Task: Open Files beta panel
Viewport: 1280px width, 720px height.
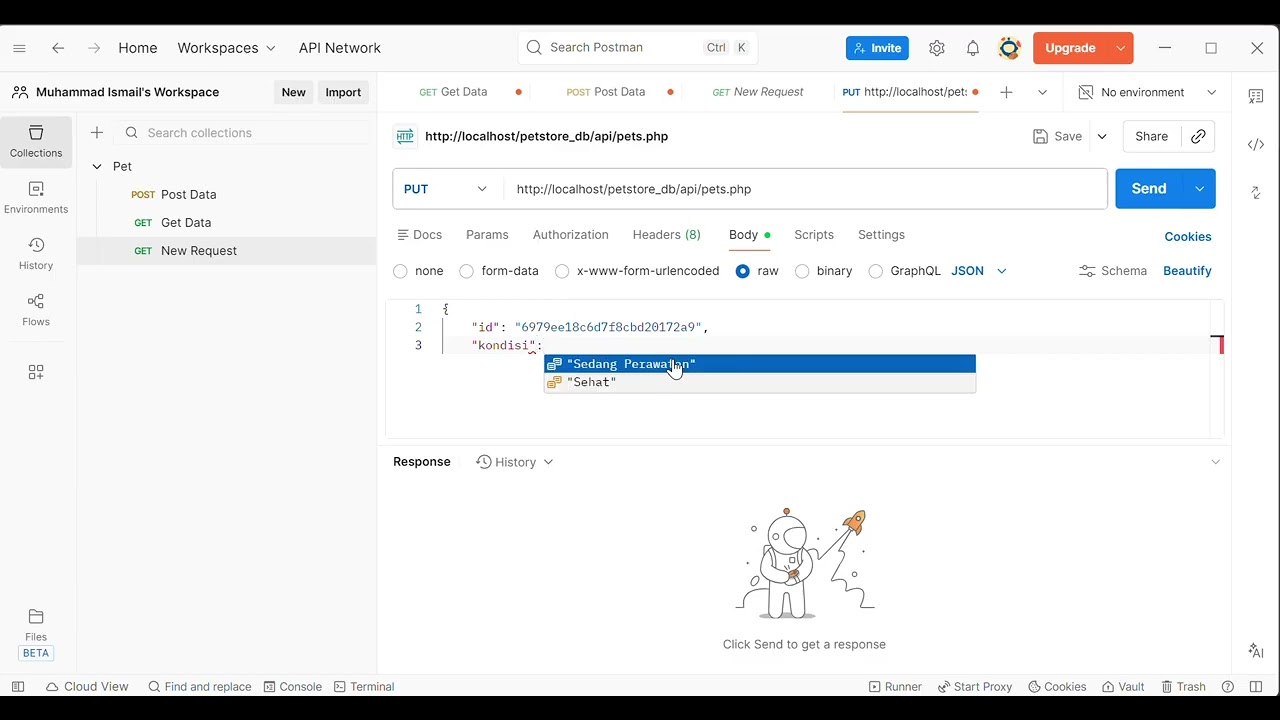Action: click(36, 634)
